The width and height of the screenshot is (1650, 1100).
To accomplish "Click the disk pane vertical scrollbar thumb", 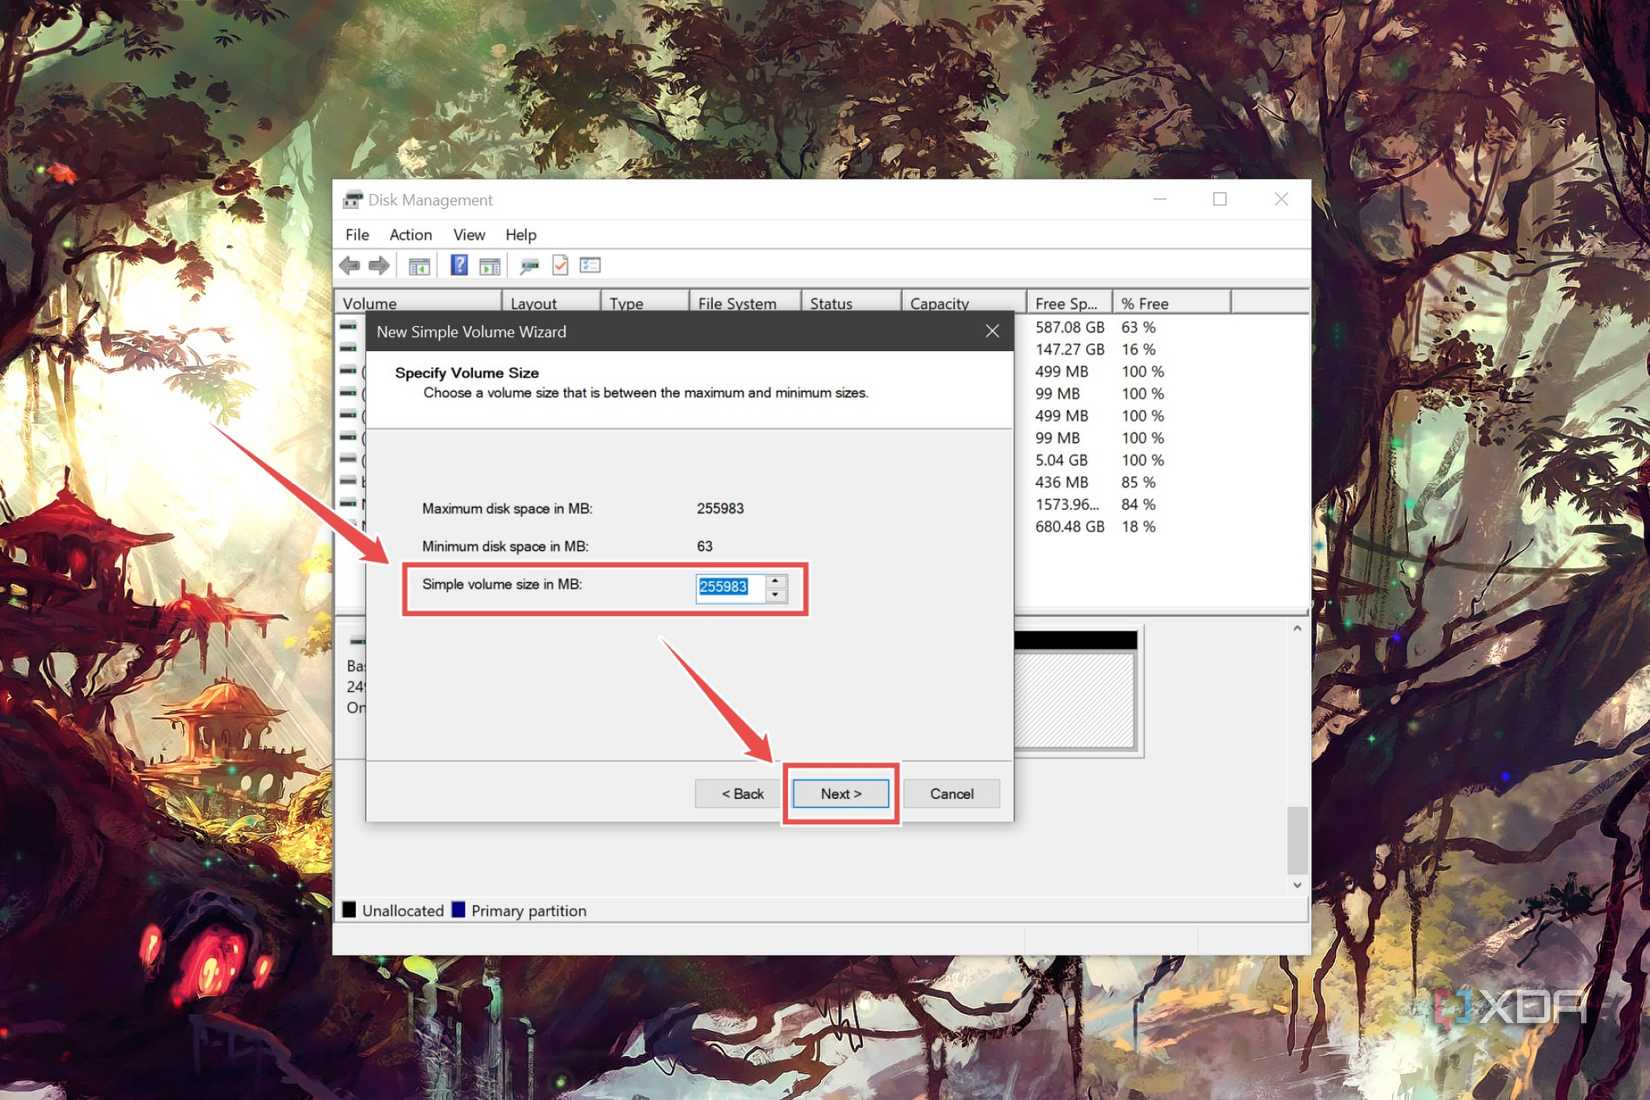I will tap(1297, 839).
